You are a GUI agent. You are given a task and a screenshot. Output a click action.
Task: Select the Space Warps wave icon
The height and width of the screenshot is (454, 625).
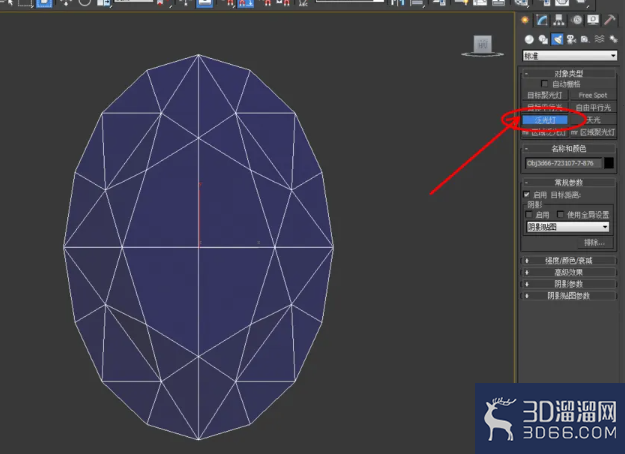(x=599, y=39)
